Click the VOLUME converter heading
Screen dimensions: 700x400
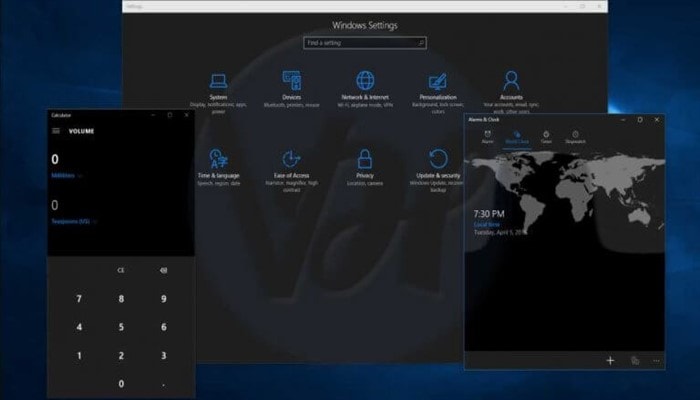[x=81, y=131]
